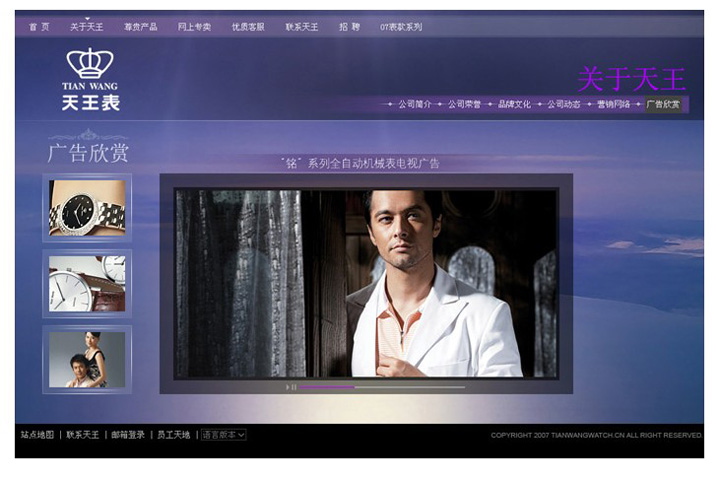Click the video progress bar

(x=382, y=387)
